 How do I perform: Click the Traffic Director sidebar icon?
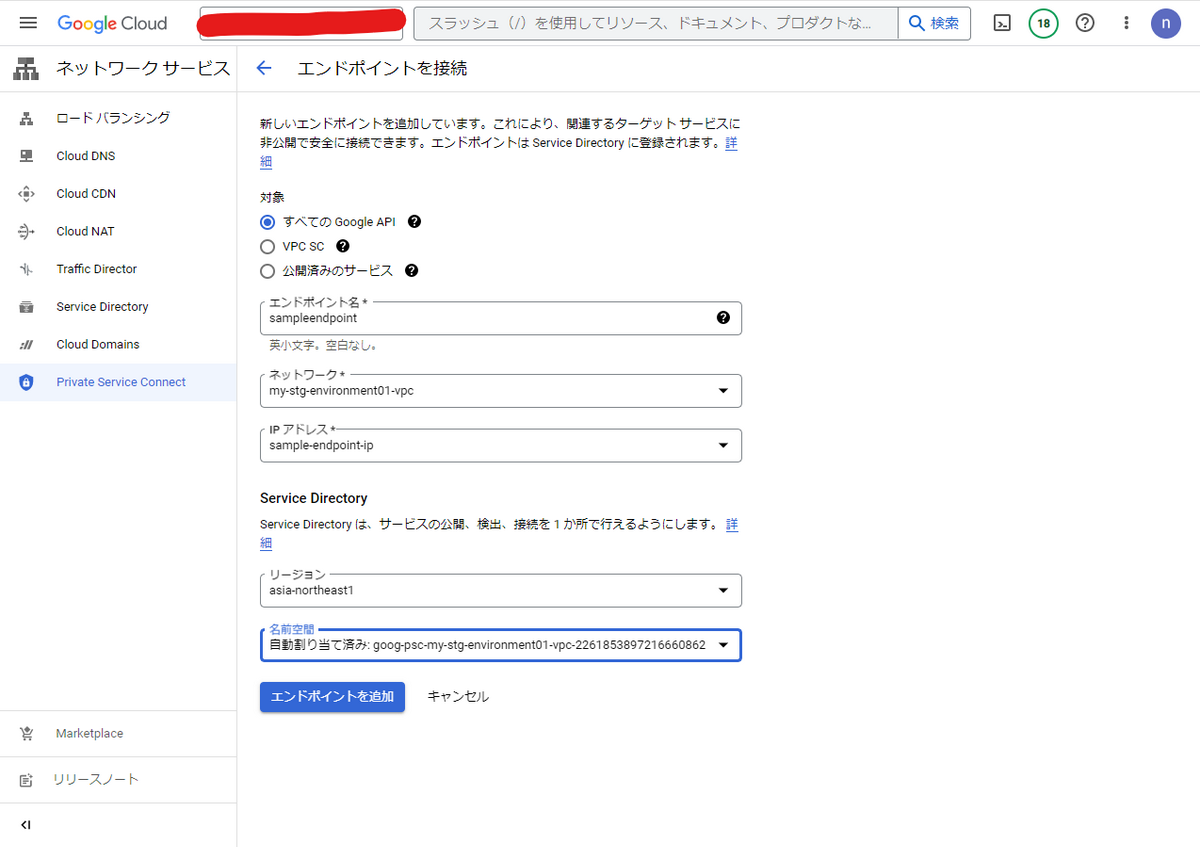[x=26, y=269]
